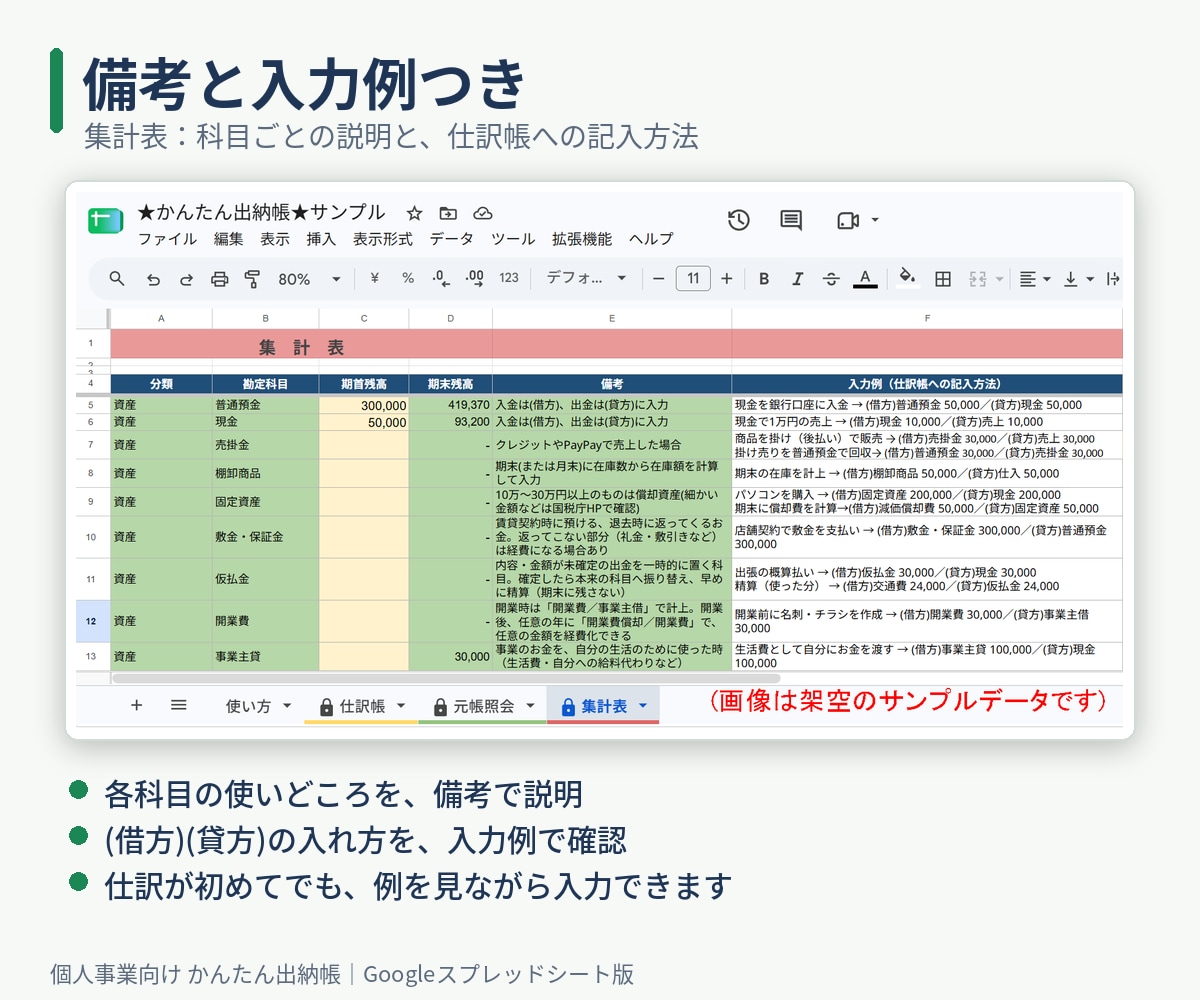Toggle strikethrough formatting

point(831,279)
